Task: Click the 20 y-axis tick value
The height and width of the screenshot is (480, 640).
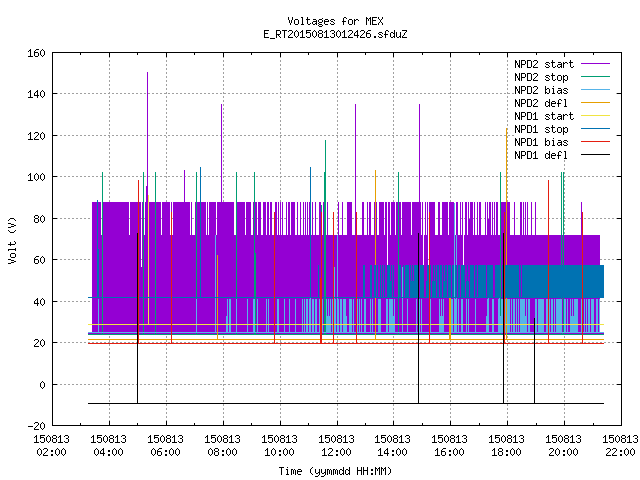Action: [x=39, y=343]
